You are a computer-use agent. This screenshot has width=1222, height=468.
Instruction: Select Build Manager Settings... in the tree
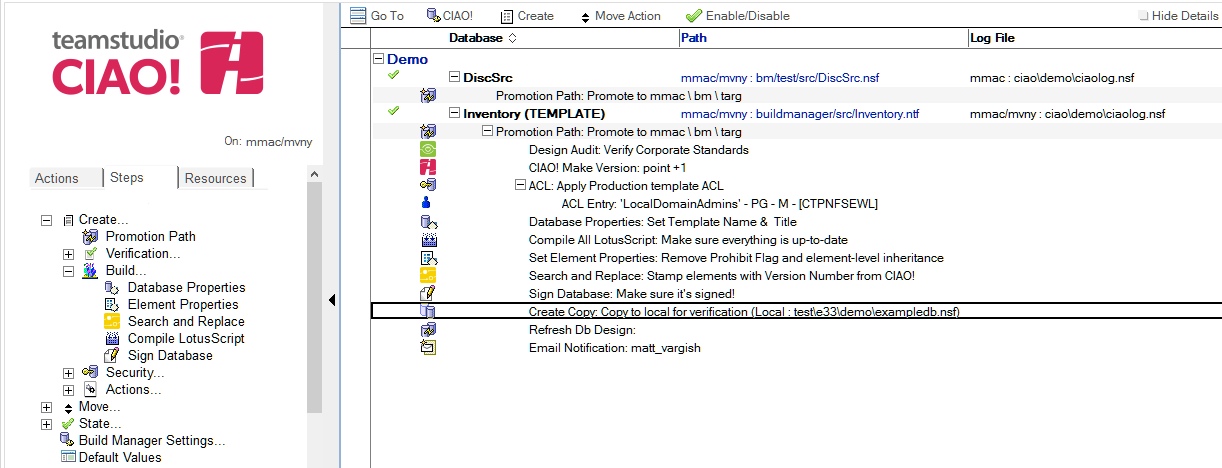point(152,441)
